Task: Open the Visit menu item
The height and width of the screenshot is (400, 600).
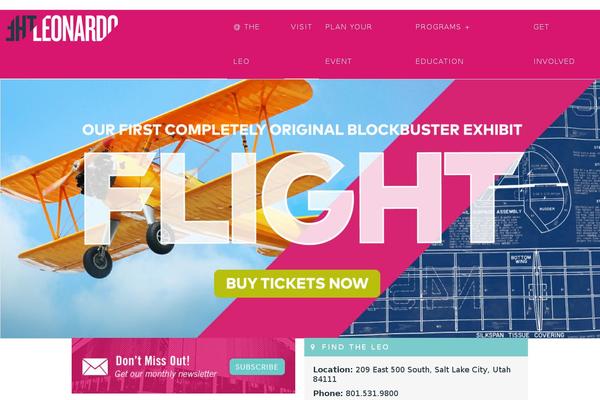Action: point(301,27)
